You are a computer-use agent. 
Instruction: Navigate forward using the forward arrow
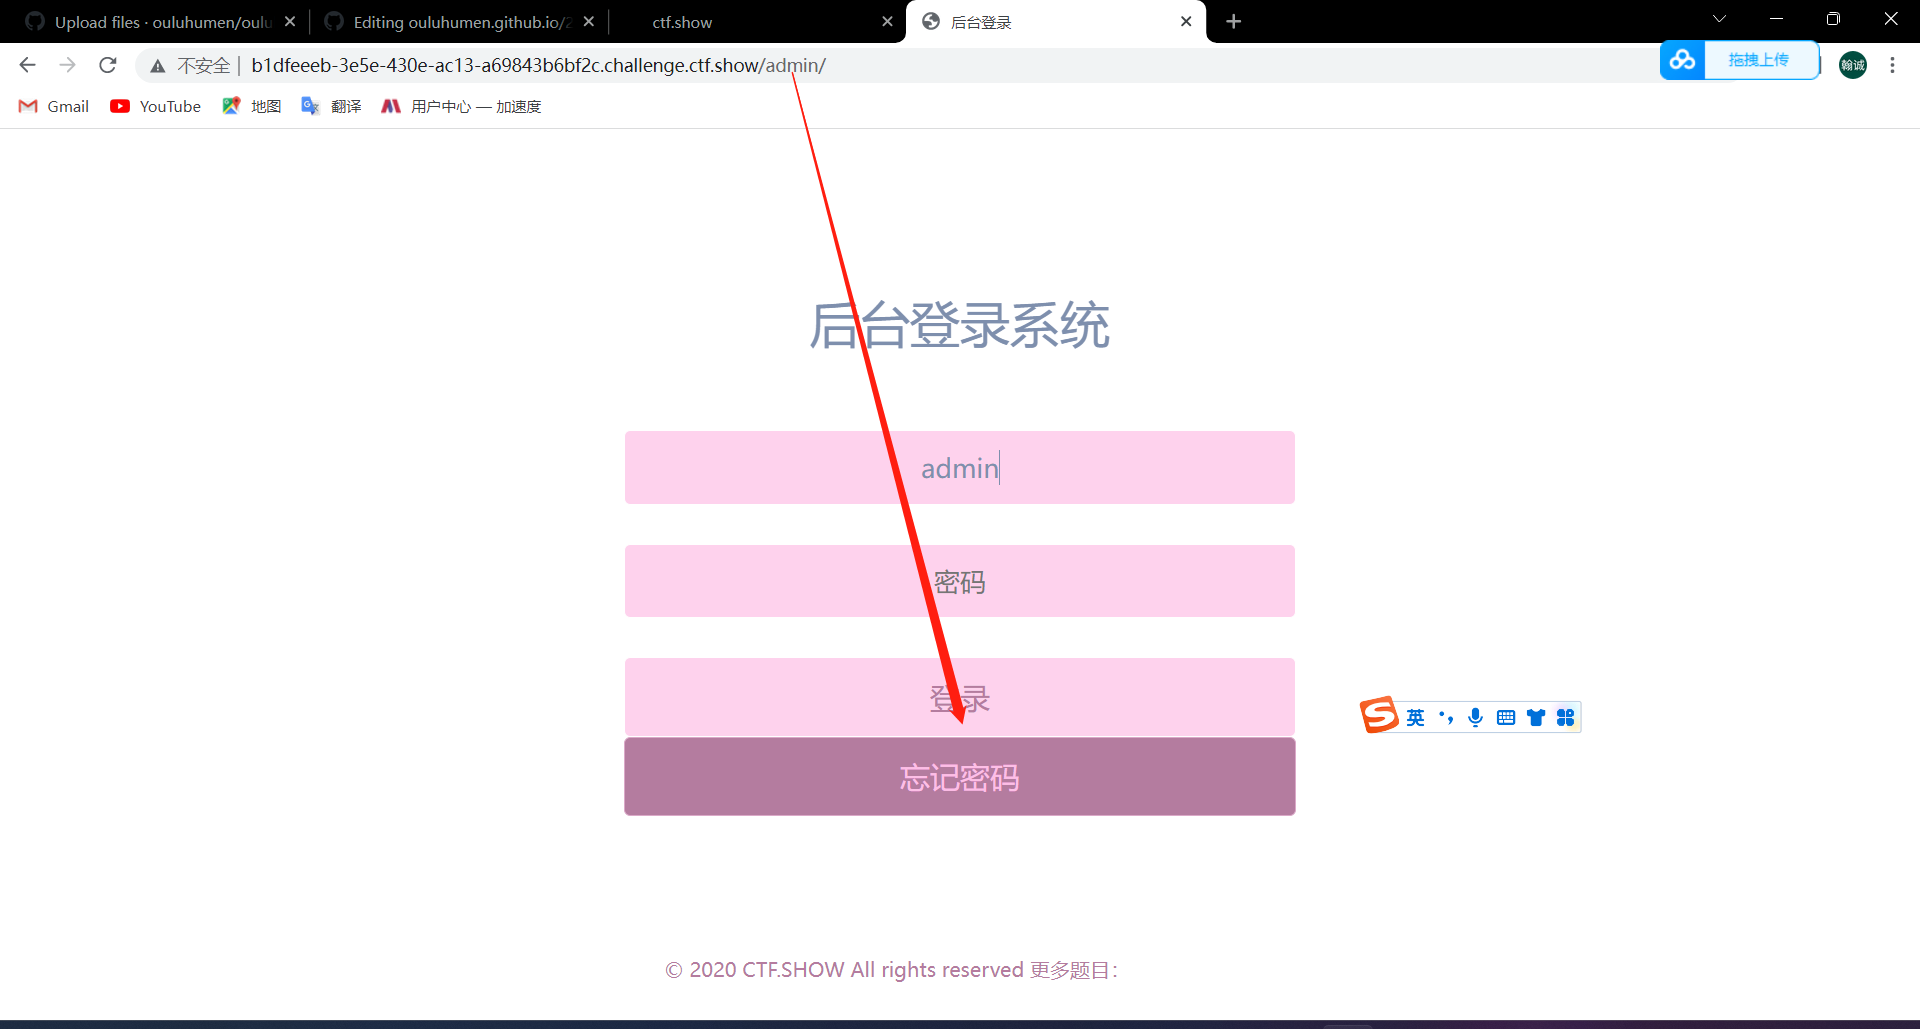67,65
